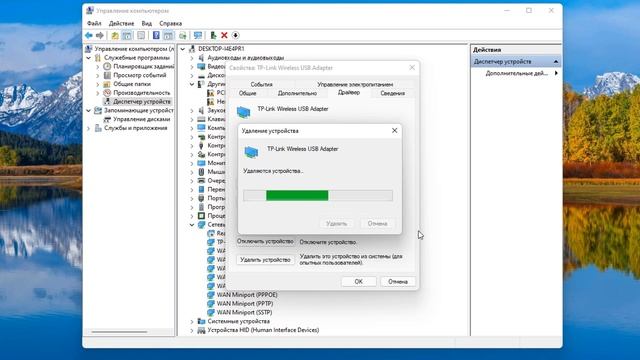Click the Update driver green arrow toolbar icon
The width and height of the screenshot is (640, 360).
click(x=213, y=36)
